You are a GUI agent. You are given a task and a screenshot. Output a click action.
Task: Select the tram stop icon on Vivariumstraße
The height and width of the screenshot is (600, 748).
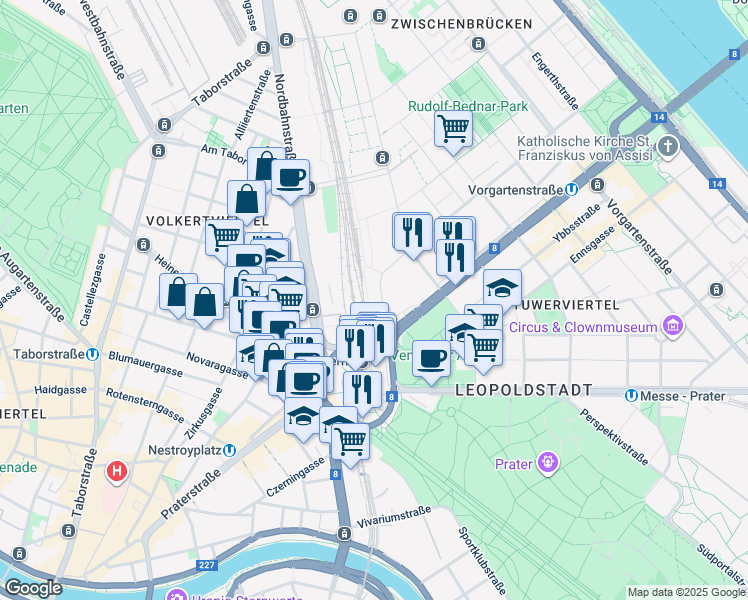[344, 533]
